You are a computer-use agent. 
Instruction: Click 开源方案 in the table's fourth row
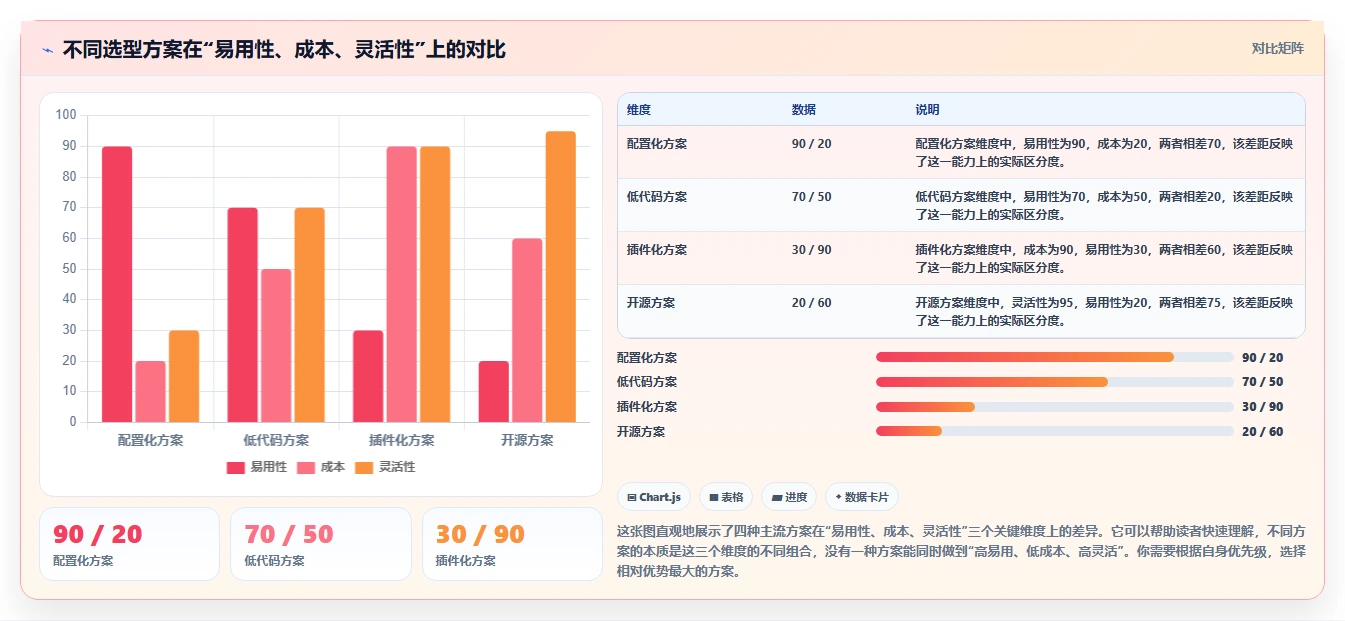coord(651,303)
